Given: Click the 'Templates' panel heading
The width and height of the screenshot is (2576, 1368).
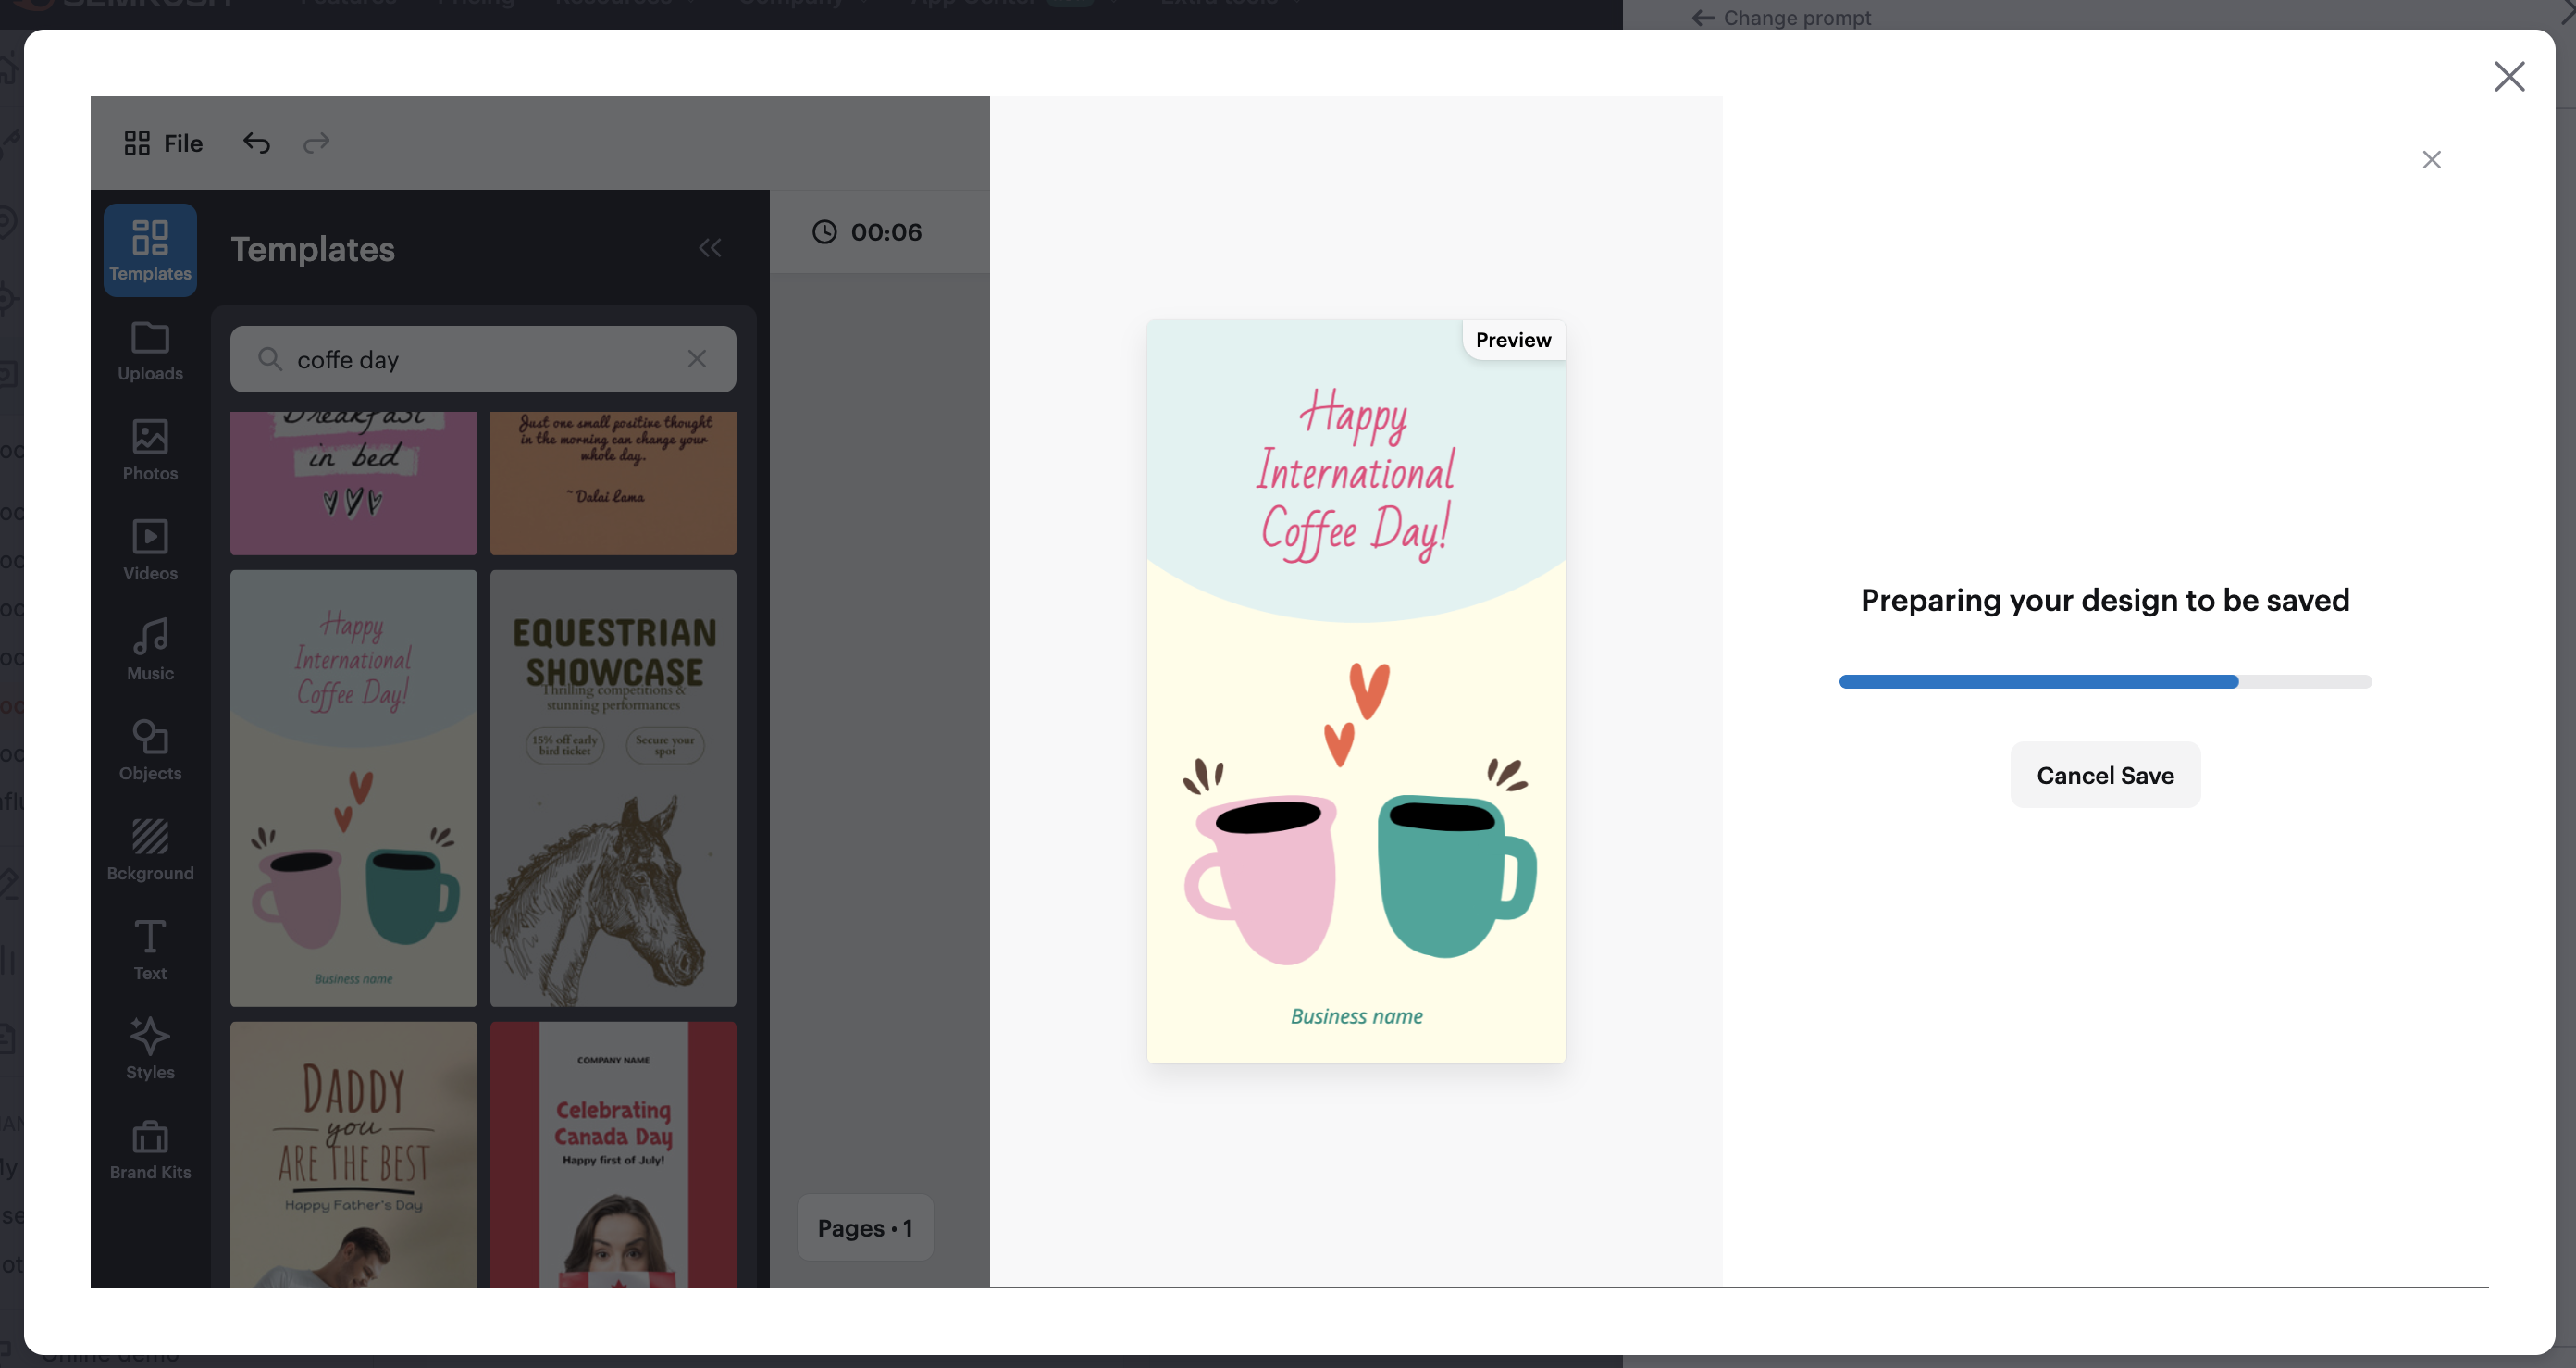Looking at the screenshot, I should click(x=313, y=249).
